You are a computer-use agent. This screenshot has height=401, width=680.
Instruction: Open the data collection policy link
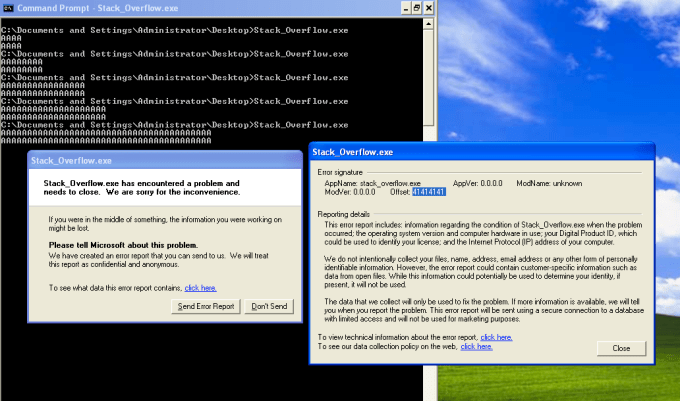(x=476, y=346)
